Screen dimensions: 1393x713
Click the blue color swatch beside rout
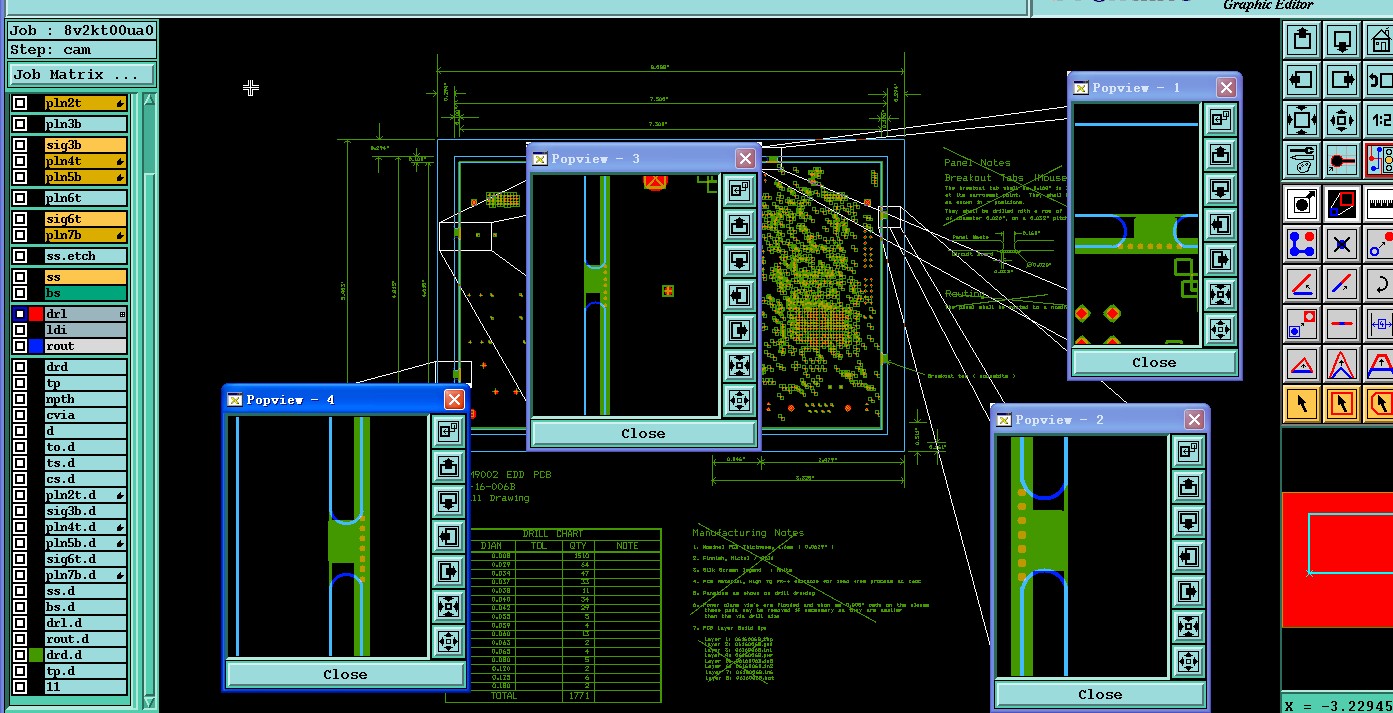click(36, 346)
